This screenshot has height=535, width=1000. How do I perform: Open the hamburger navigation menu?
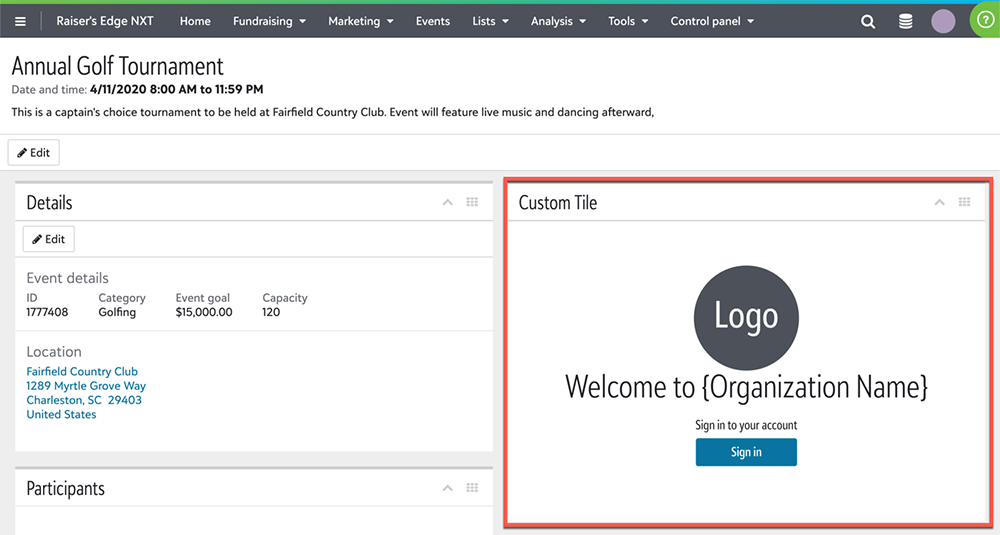coord(20,21)
